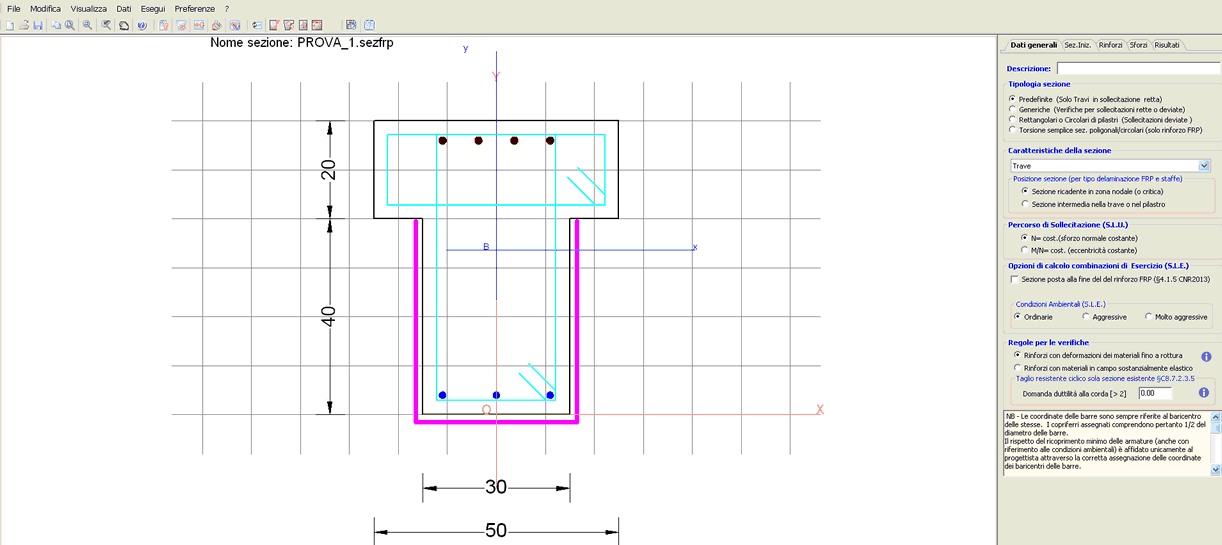Switch to the Sforzi tab
Screen dimensions: 1222x545
click(1138, 45)
